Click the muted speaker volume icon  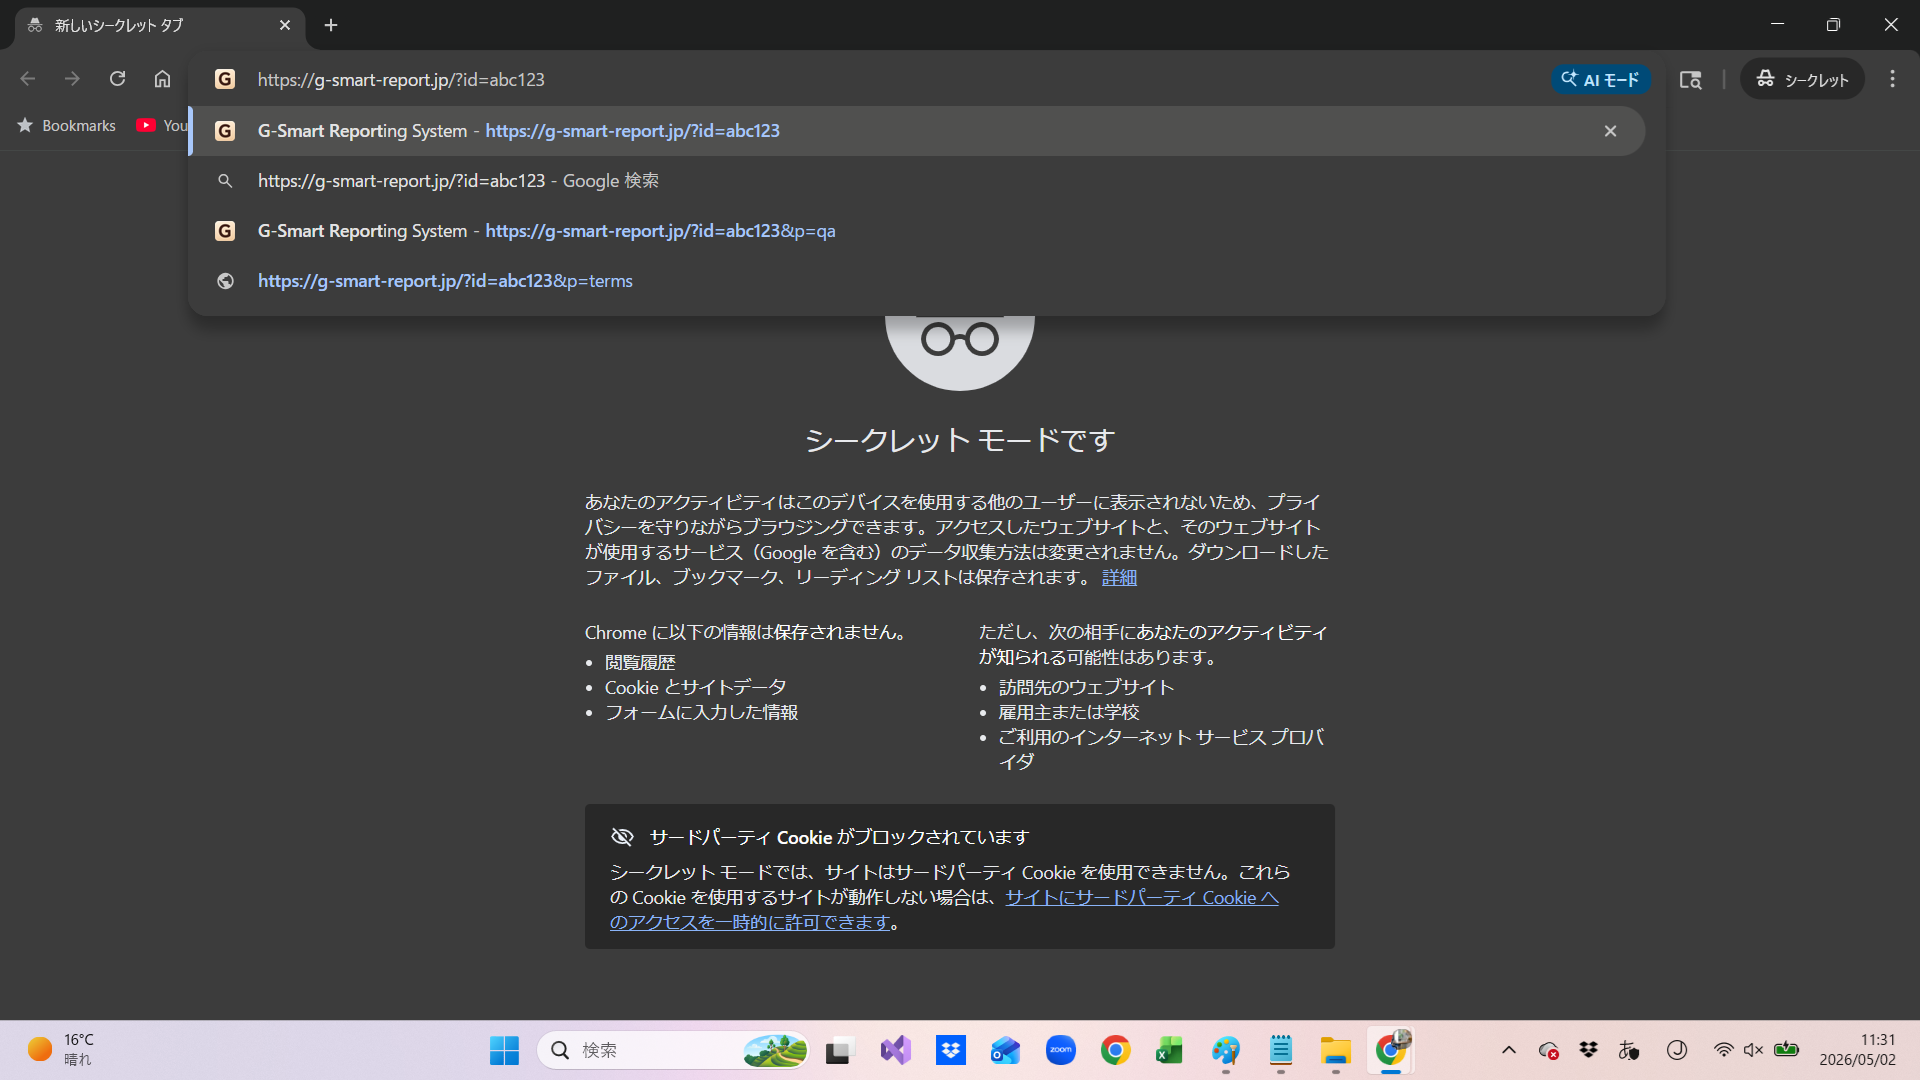1753,1050
